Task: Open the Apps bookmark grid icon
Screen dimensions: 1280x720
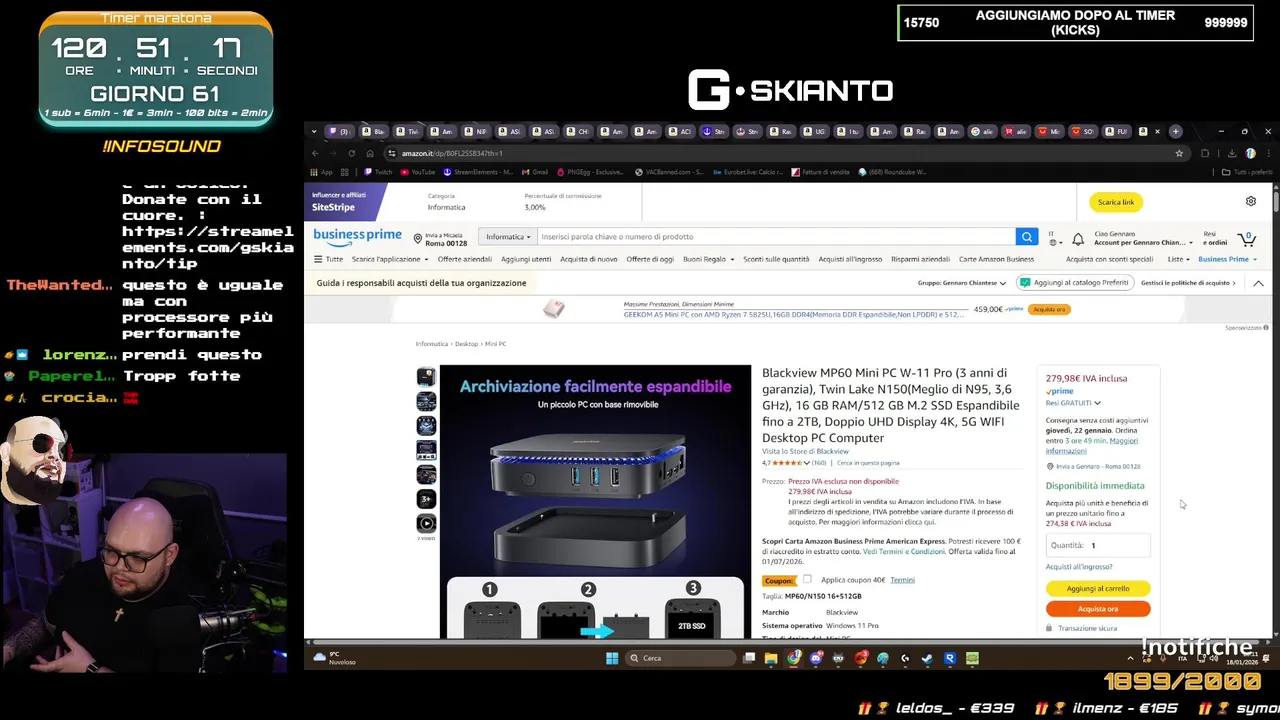Action: pos(321,172)
